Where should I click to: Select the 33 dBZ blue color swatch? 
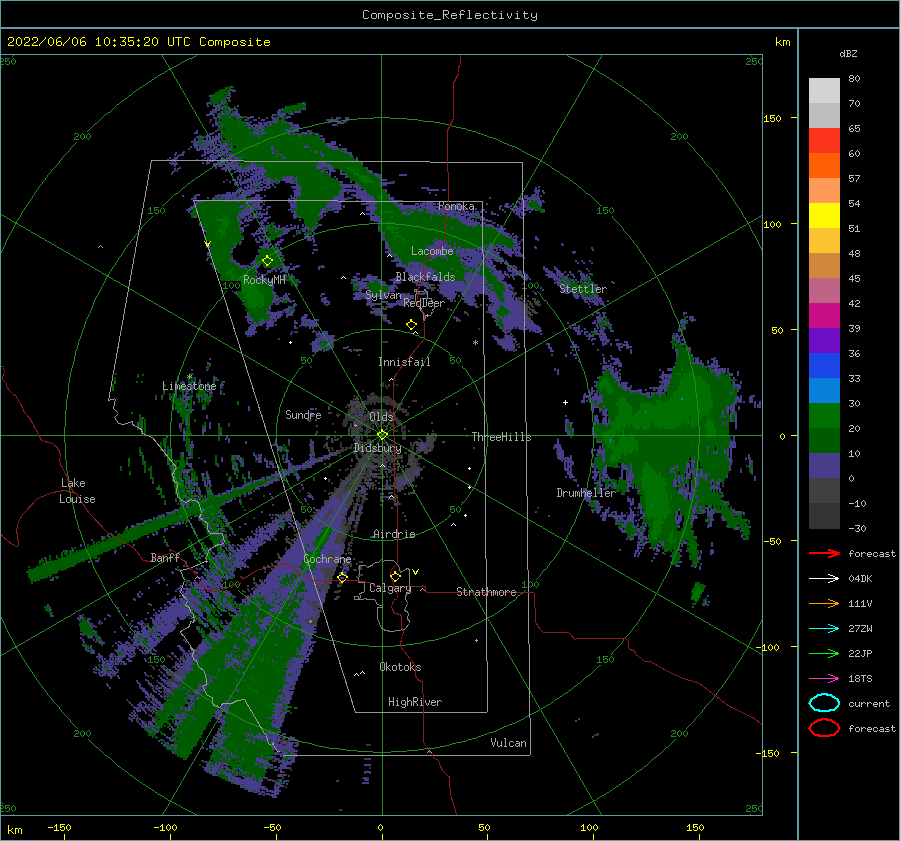pos(824,390)
